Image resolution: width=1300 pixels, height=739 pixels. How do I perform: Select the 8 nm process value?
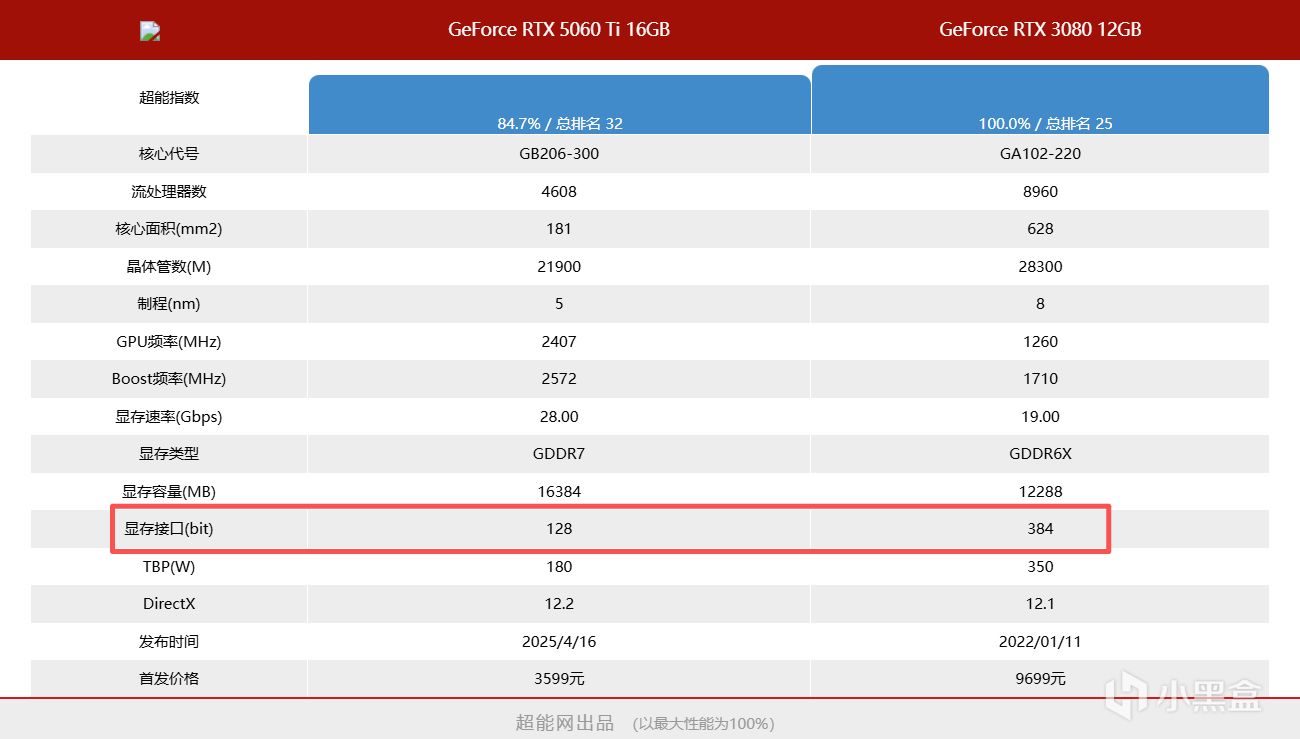coord(1040,304)
